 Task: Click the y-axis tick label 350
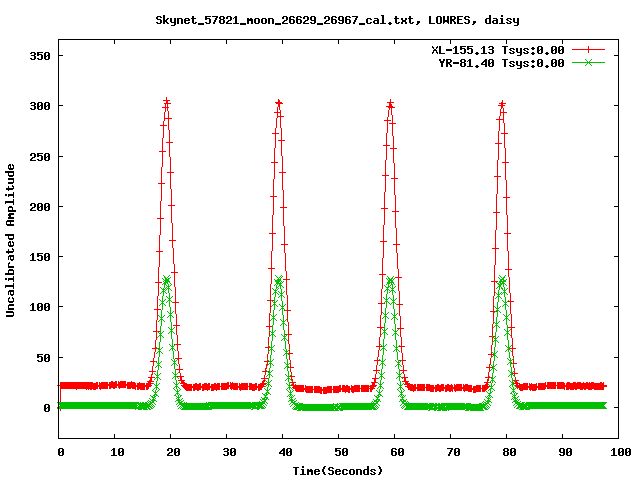tap(40, 56)
